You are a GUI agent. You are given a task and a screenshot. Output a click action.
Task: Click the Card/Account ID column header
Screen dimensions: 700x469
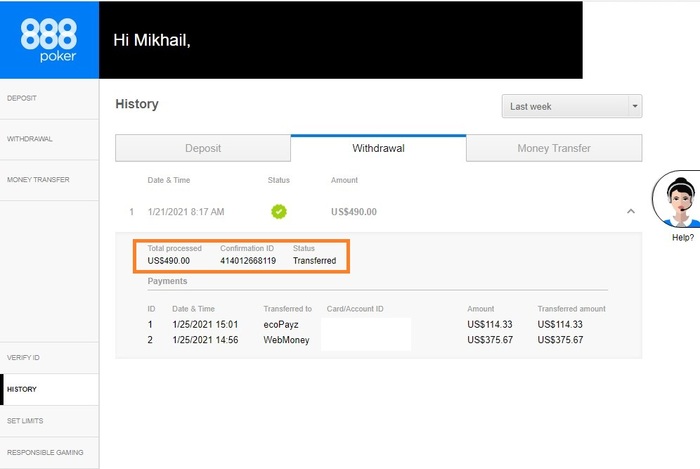pos(355,309)
